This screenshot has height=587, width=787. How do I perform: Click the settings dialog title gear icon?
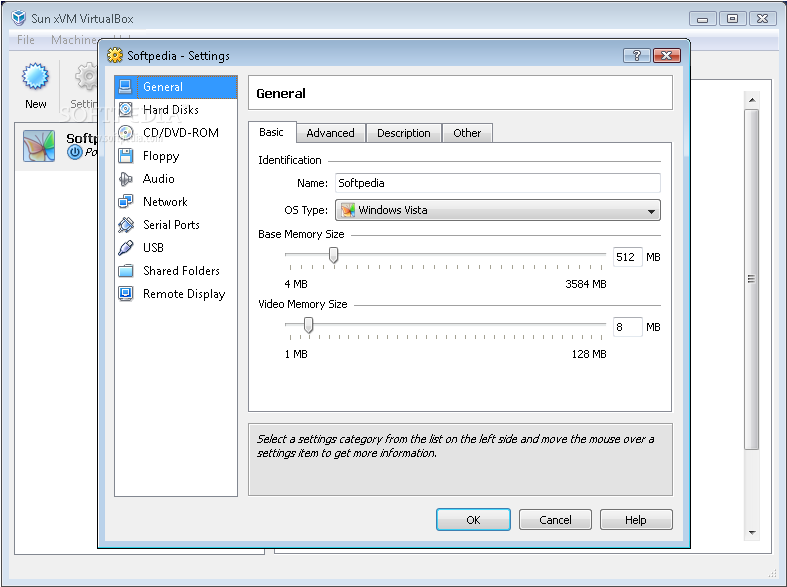[x=115, y=55]
